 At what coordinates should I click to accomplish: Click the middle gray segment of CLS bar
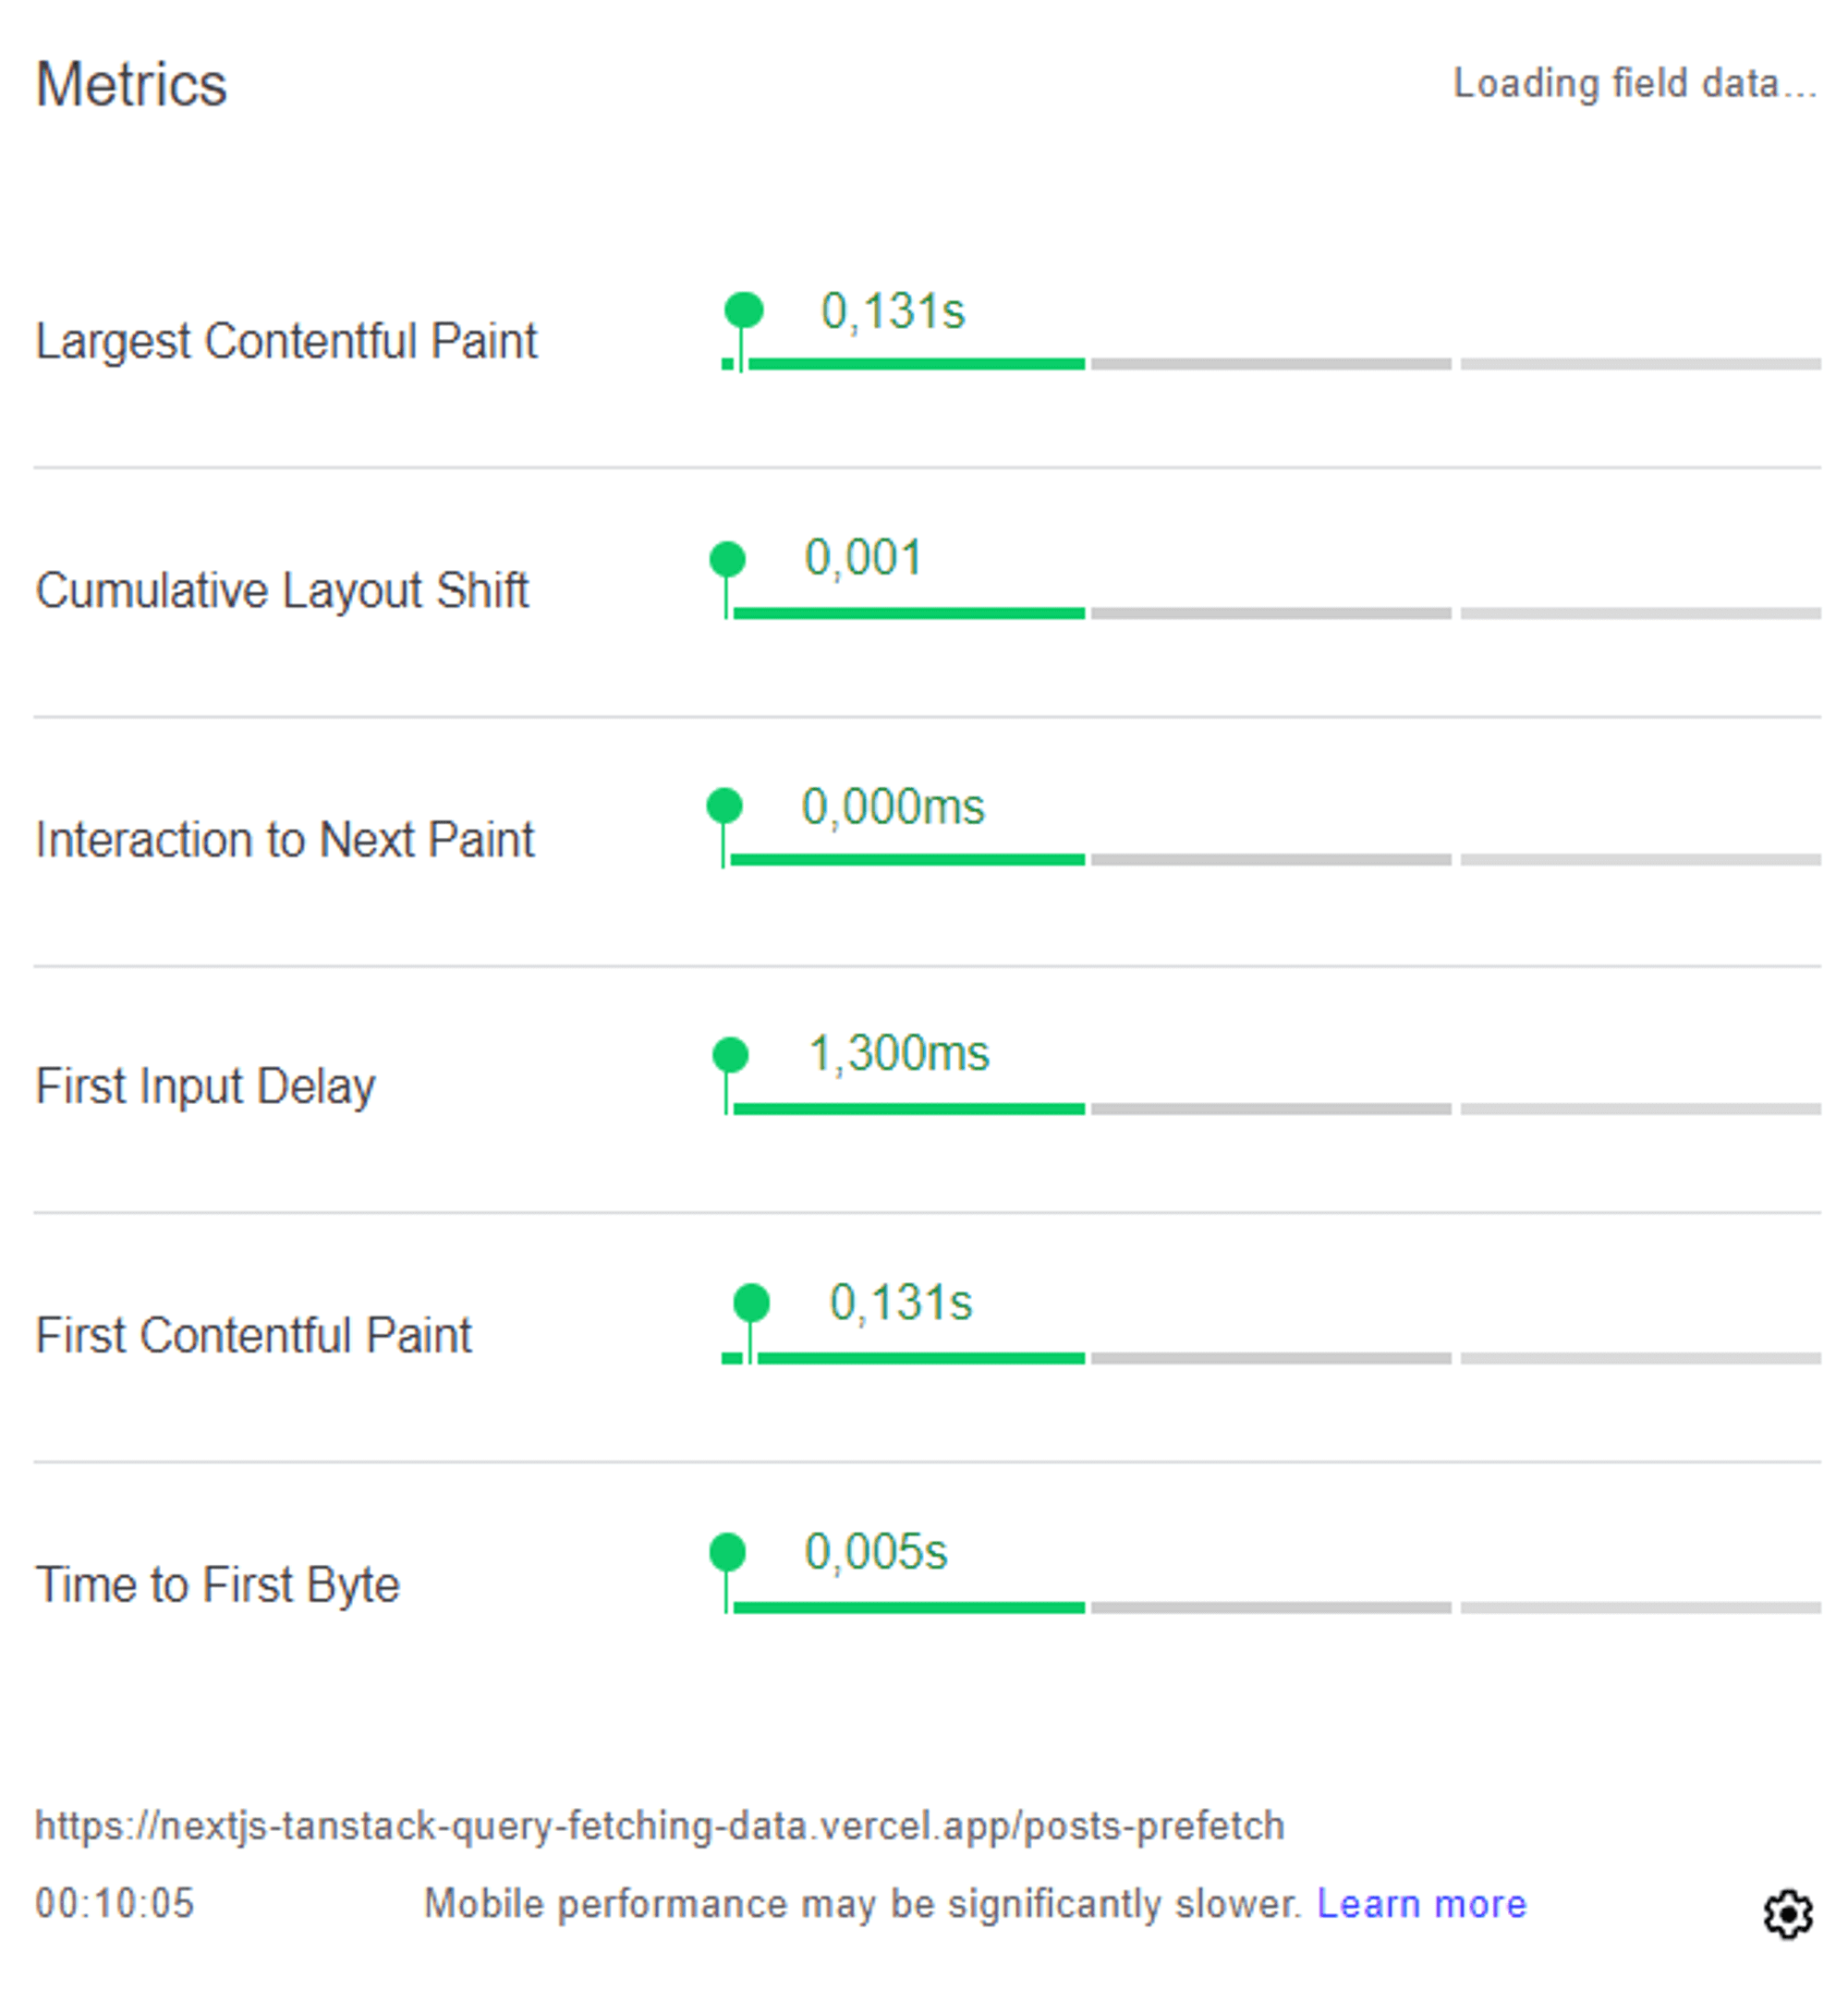pos(1271,613)
